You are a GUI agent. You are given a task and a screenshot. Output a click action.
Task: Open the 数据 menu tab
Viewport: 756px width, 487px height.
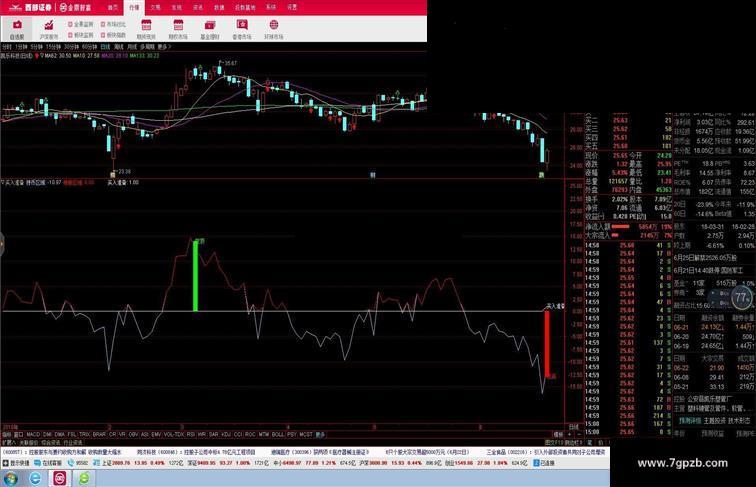(x=219, y=7)
